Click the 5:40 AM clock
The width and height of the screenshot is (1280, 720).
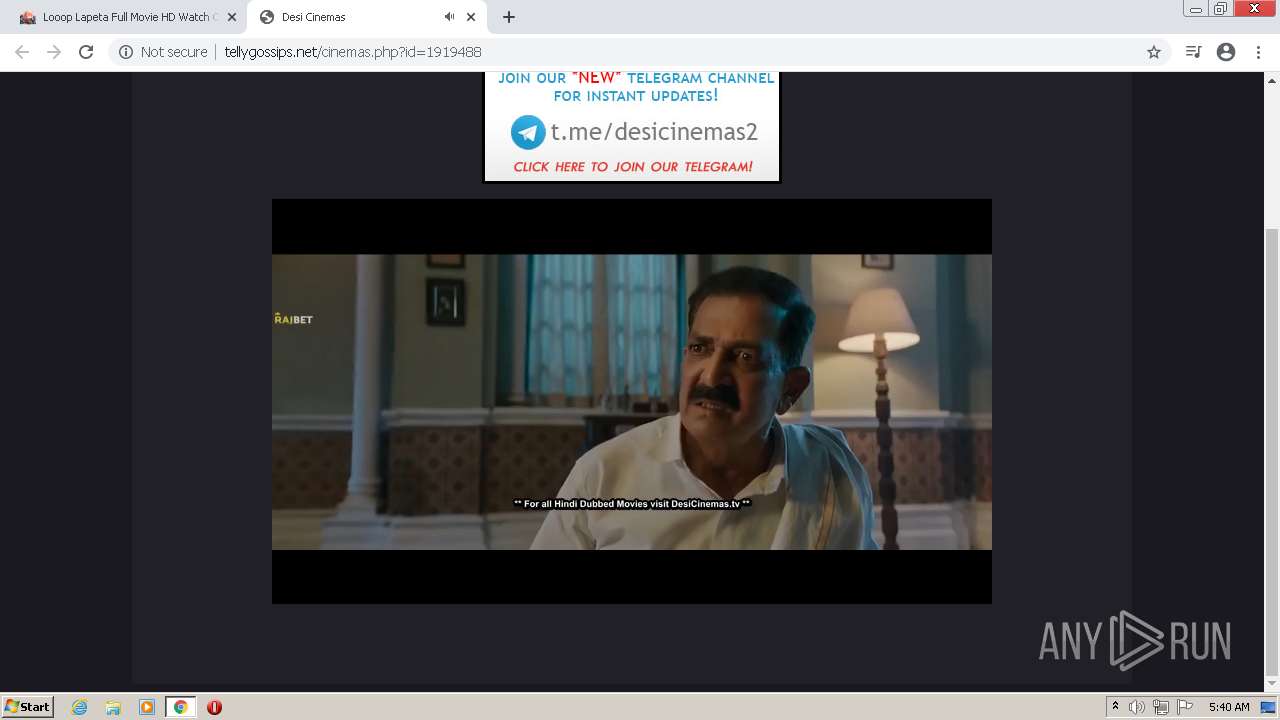tap(1229, 707)
